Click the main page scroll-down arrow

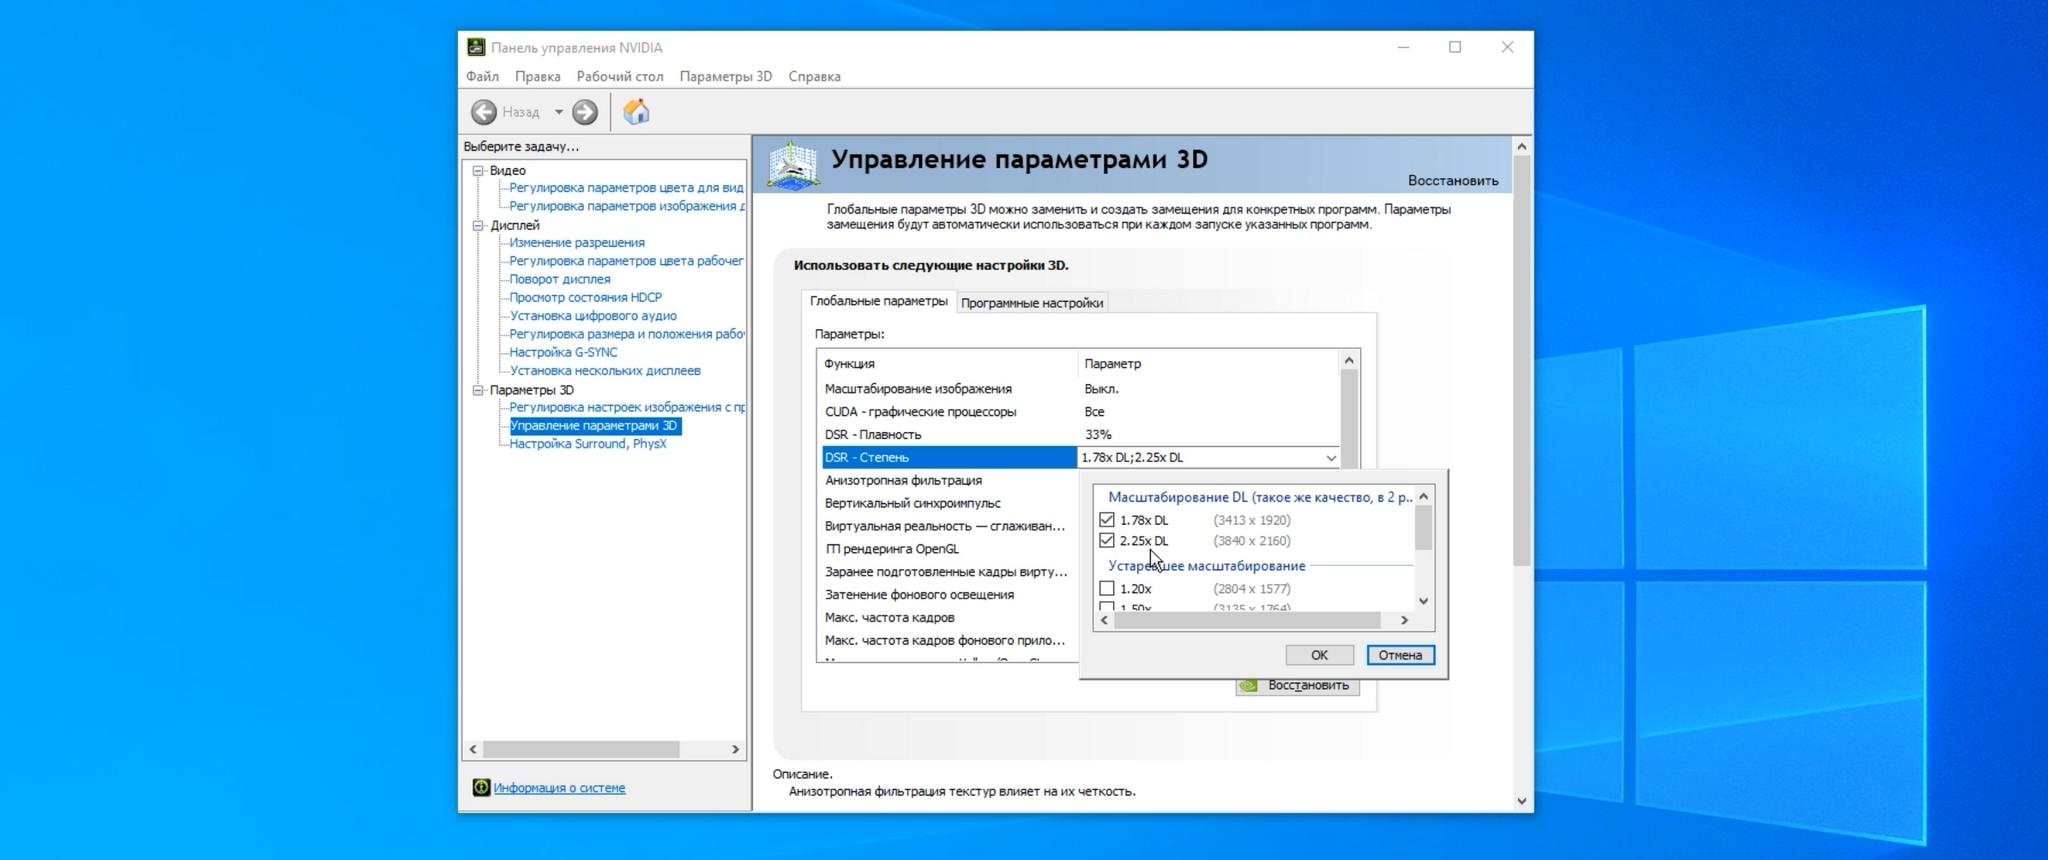click(1521, 801)
